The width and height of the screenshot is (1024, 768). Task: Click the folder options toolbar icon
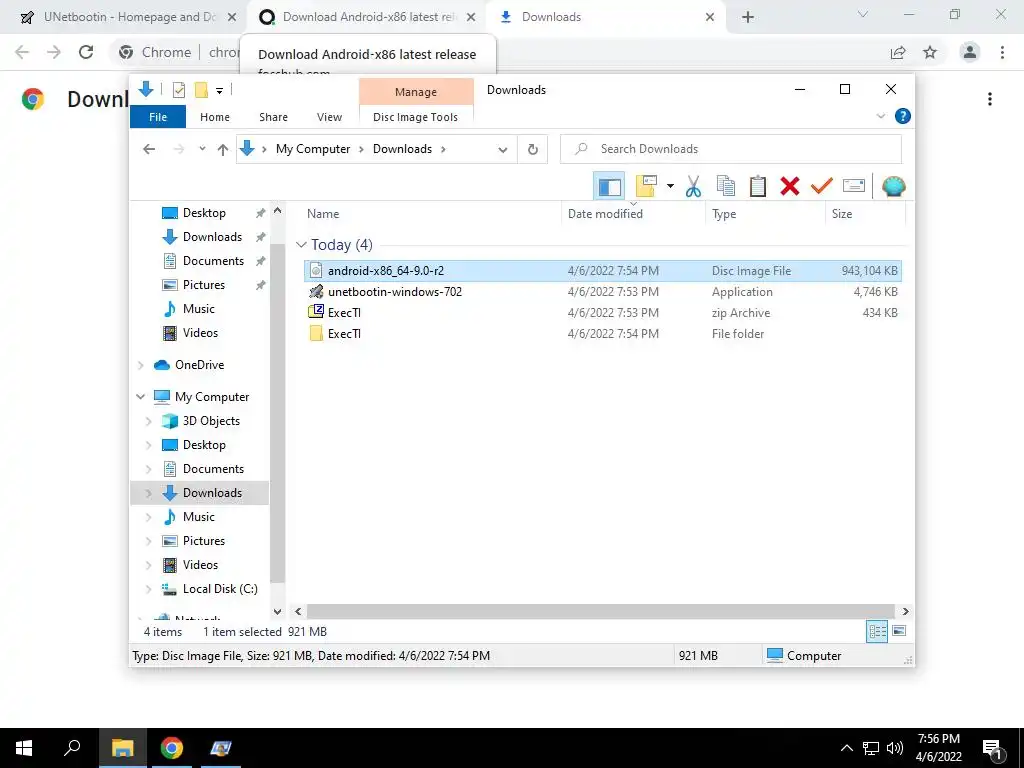(646, 186)
